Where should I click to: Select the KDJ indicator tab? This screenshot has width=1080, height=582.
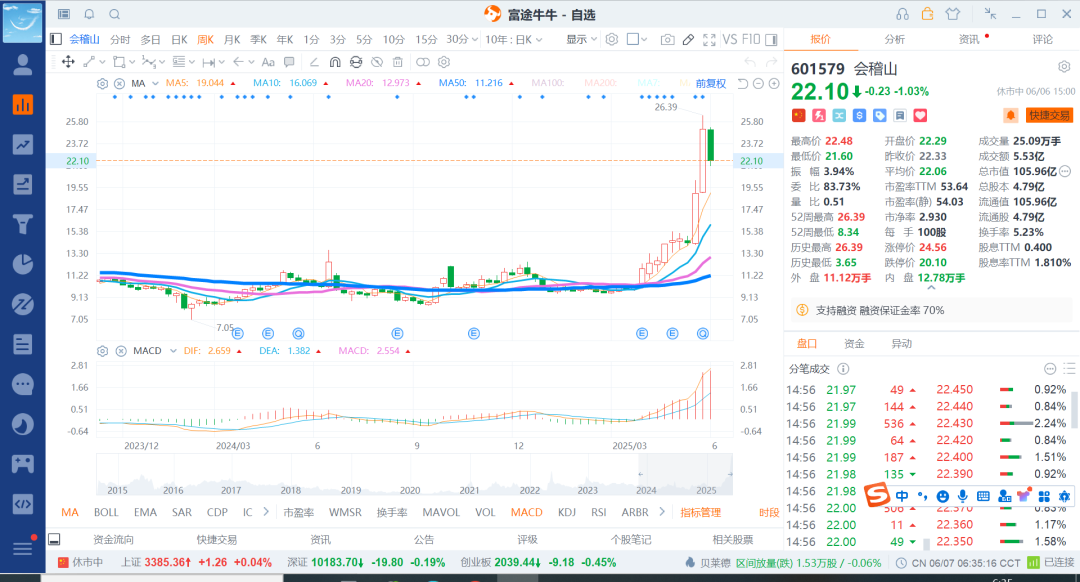tap(567, 512)
